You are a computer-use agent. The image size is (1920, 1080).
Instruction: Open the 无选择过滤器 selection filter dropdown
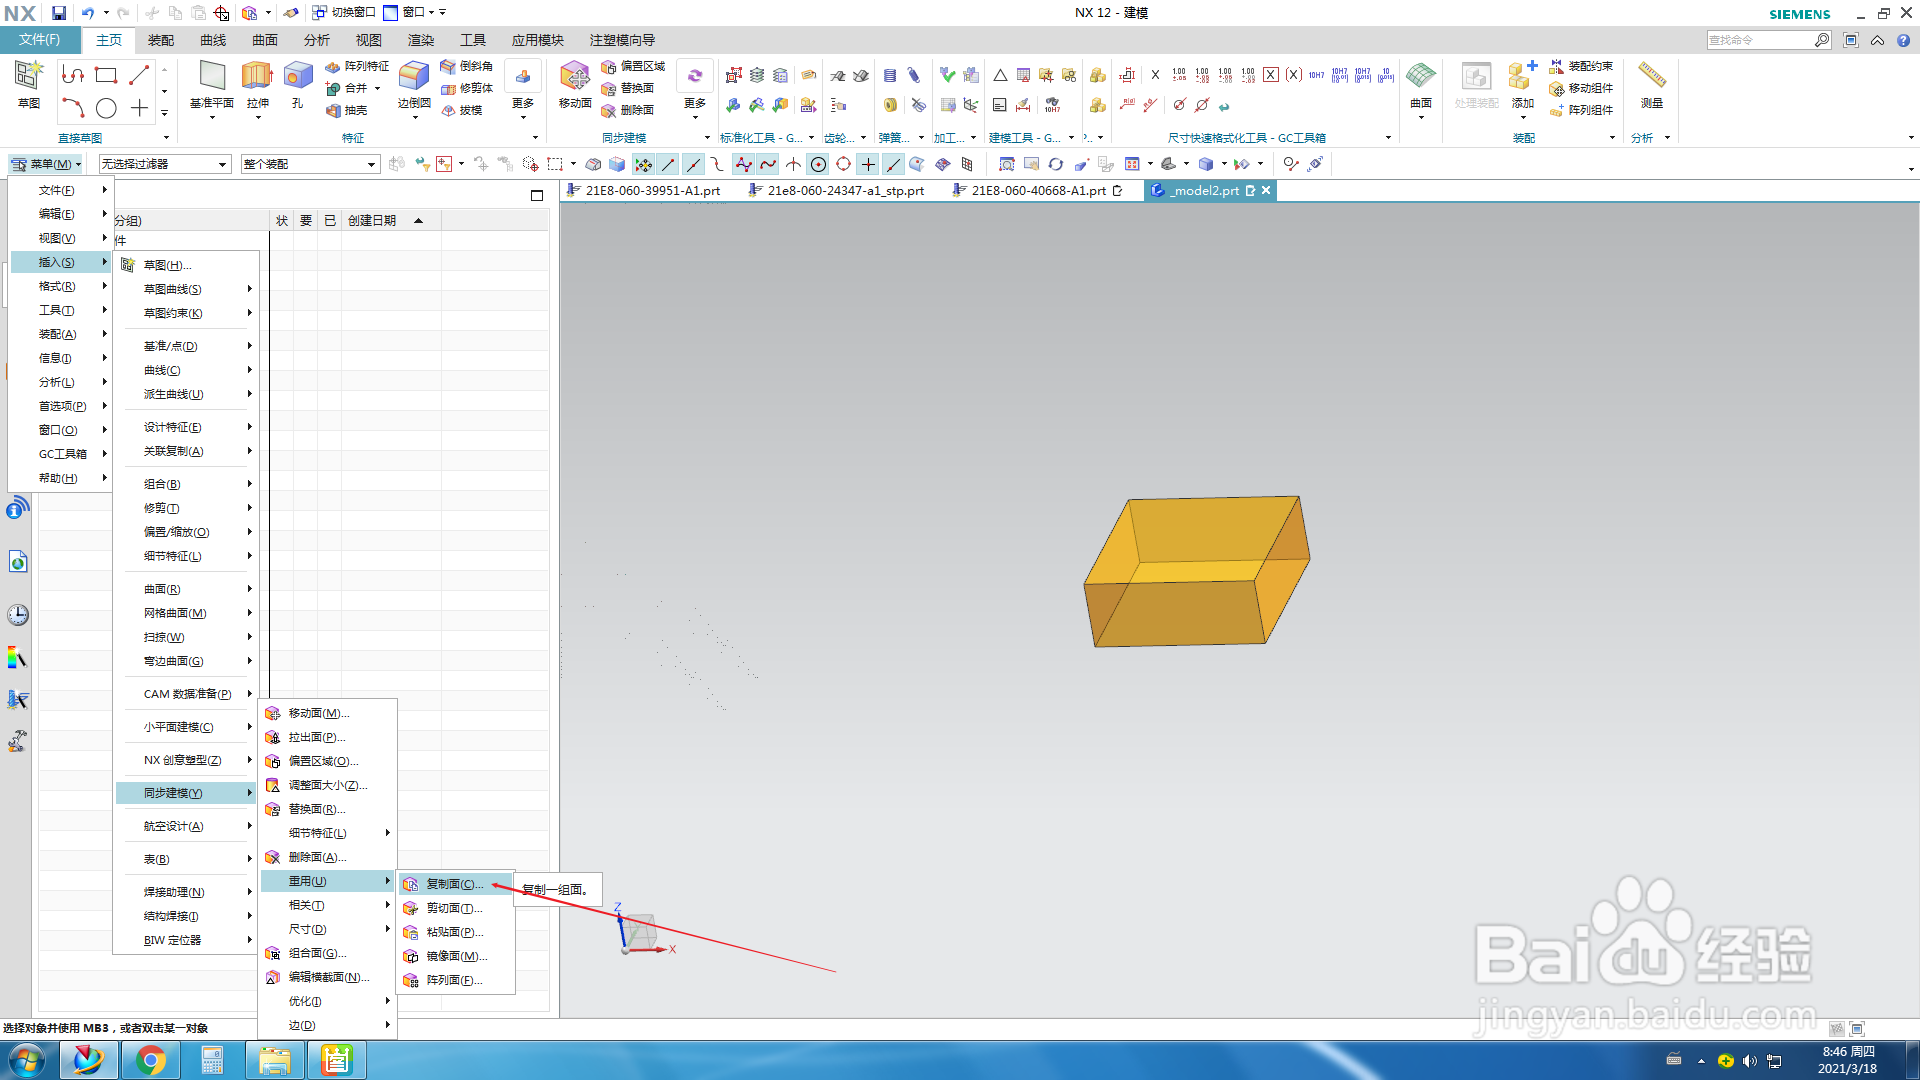(165, 164)
